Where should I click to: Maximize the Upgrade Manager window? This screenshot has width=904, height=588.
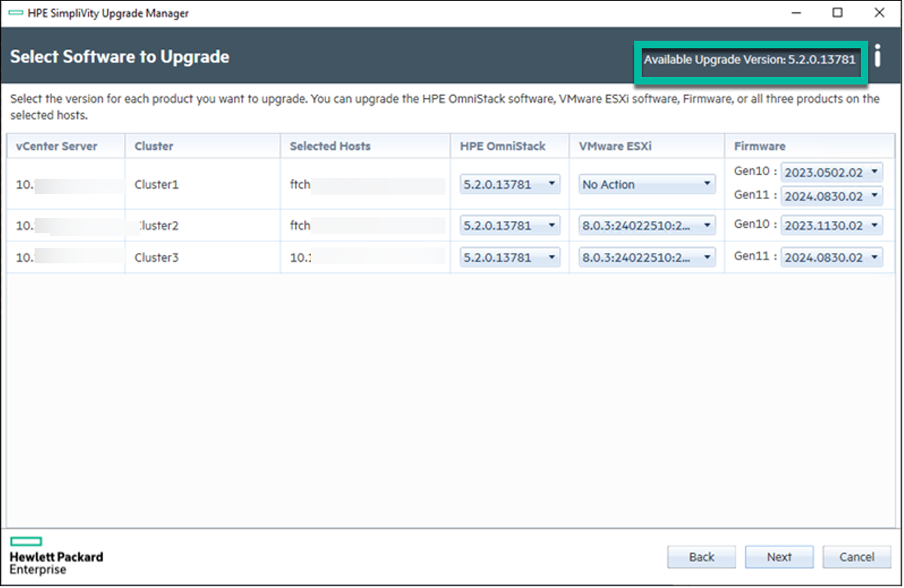pyautogui.click(x=837, y=13)
